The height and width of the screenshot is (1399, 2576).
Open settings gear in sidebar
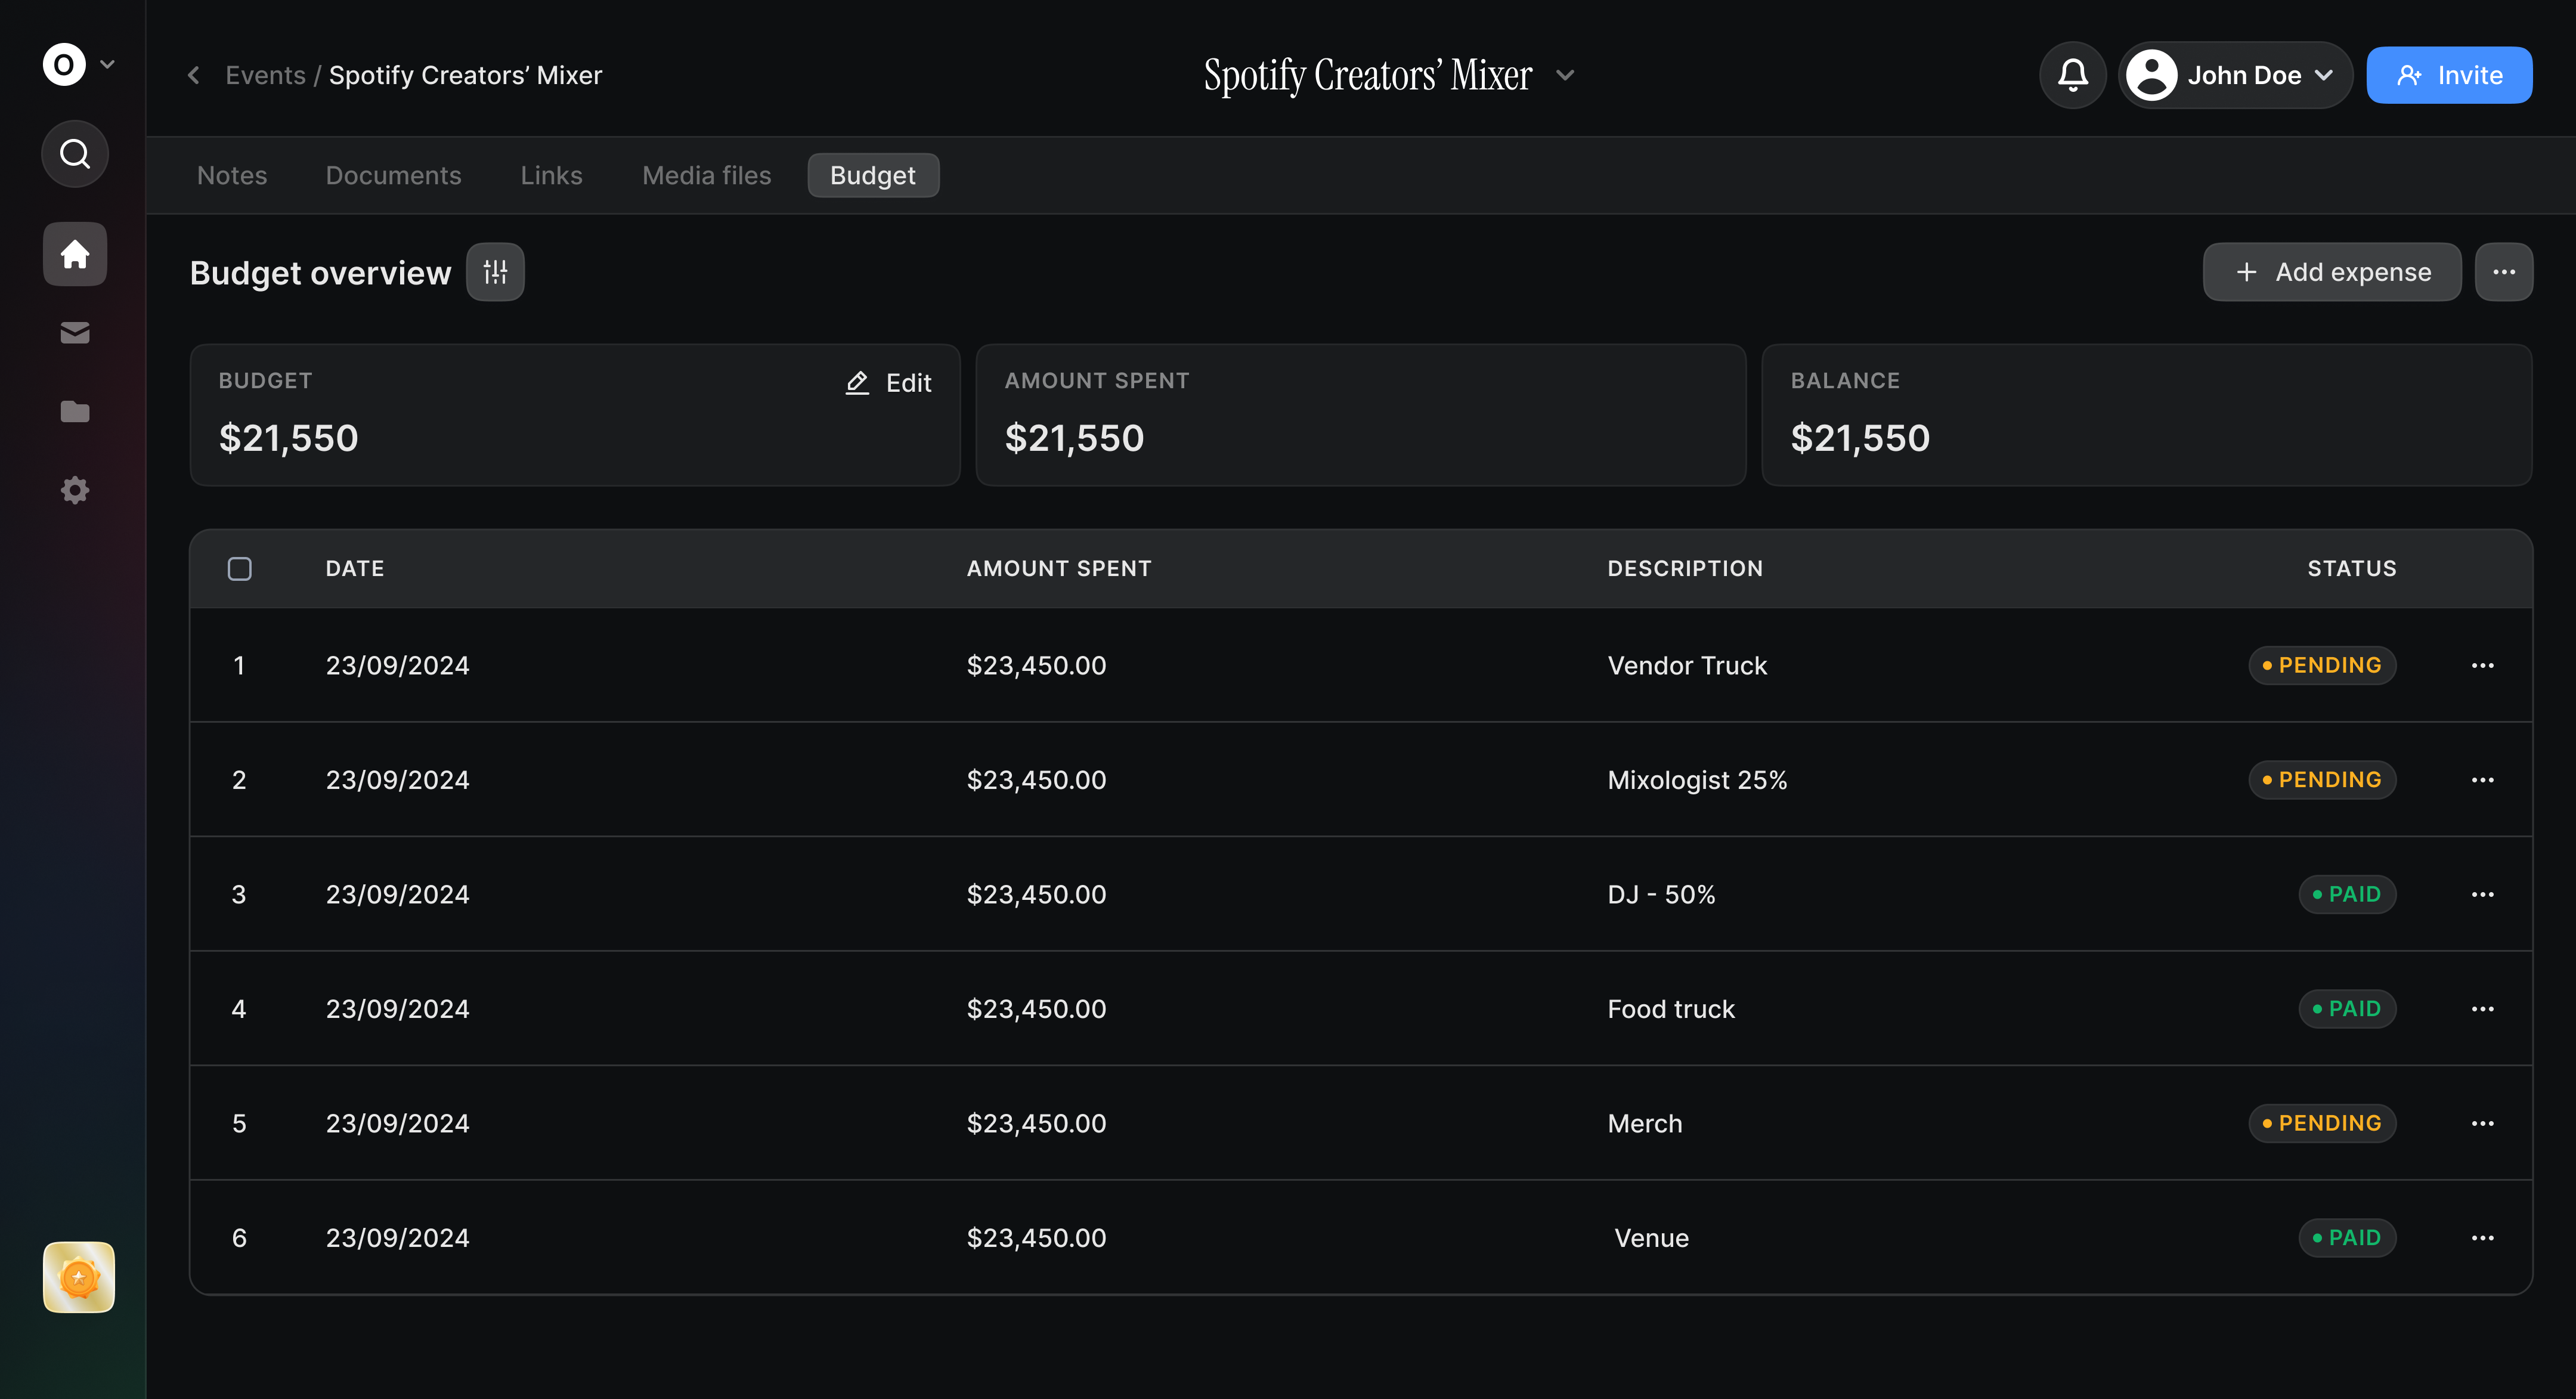click(x=74, y=490)
